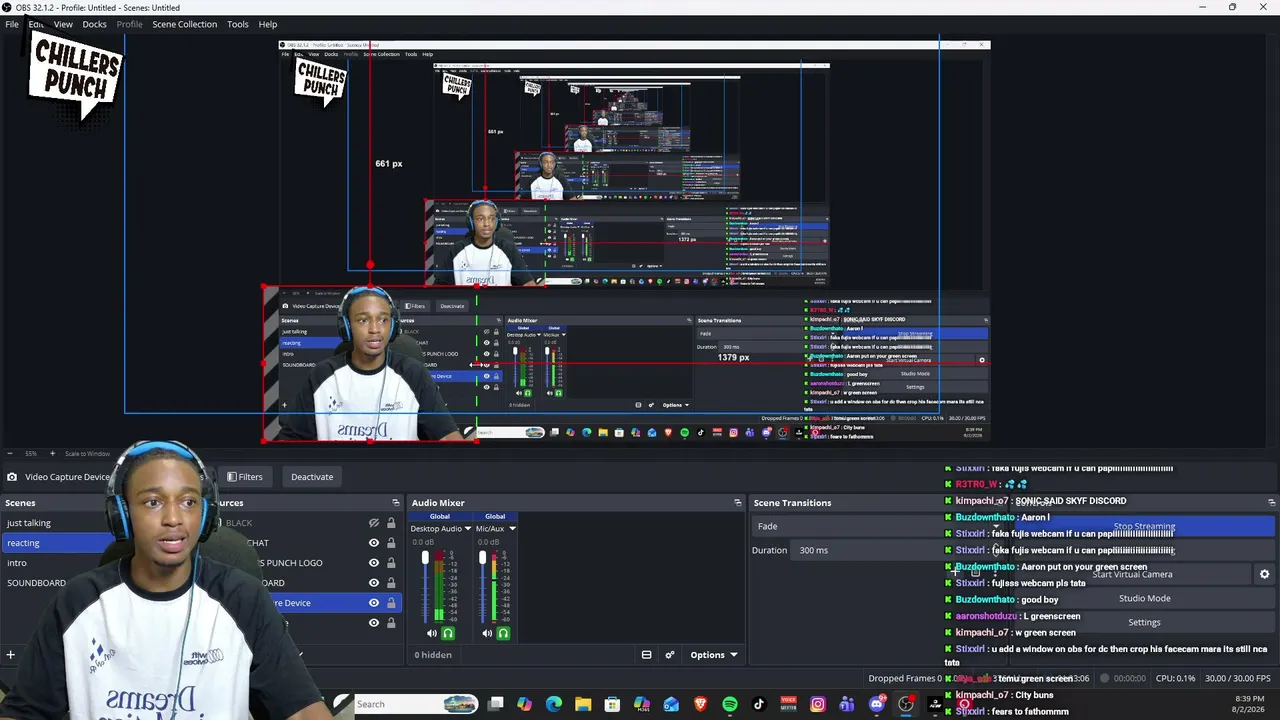Toggle lock on the BLACK source
Viewport: 1280px width, 720px height.
(x=391, y=523)
